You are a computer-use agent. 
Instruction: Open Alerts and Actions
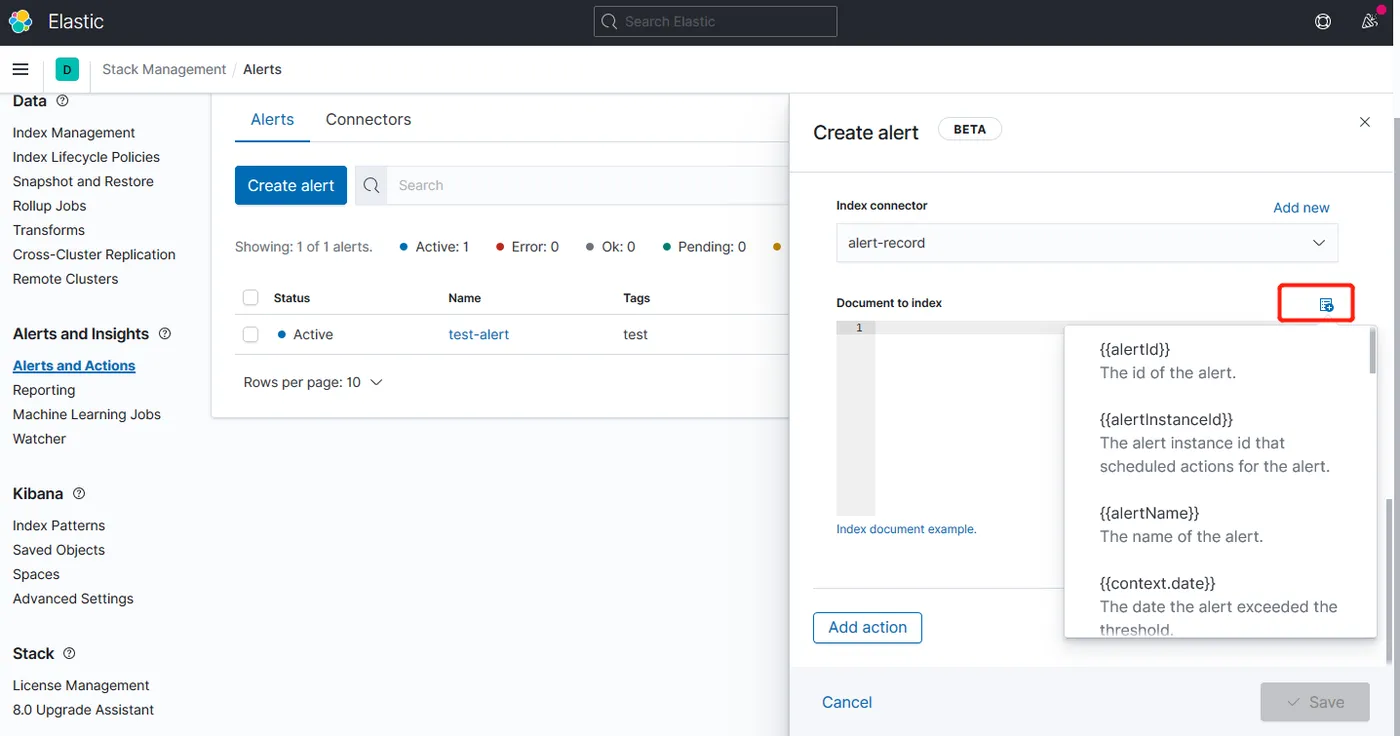click(x=74, y=366)
